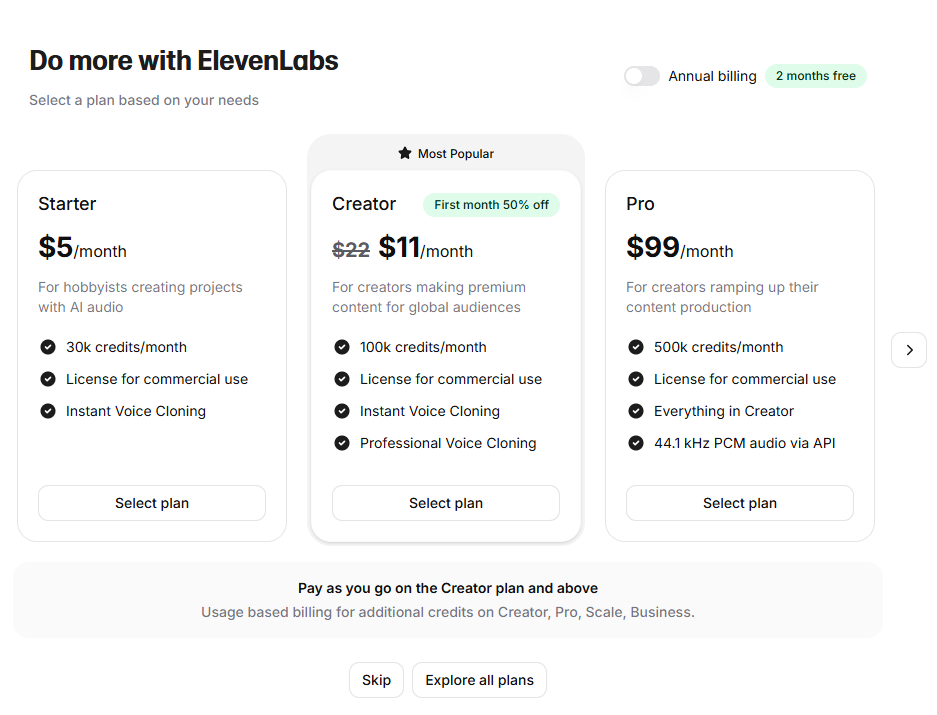Image resolution: width=937 pixels, height=715 pixels.
Task: Select the Starter plan button
Action: pos(152,503)
